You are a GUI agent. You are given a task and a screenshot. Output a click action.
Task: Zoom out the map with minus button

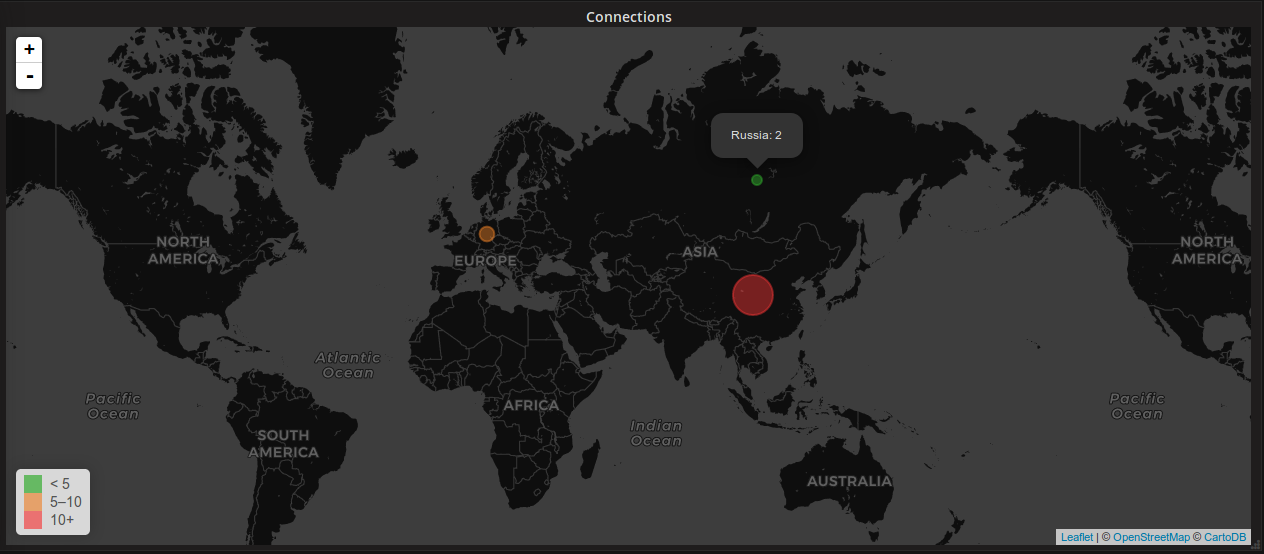coord(29,76)
